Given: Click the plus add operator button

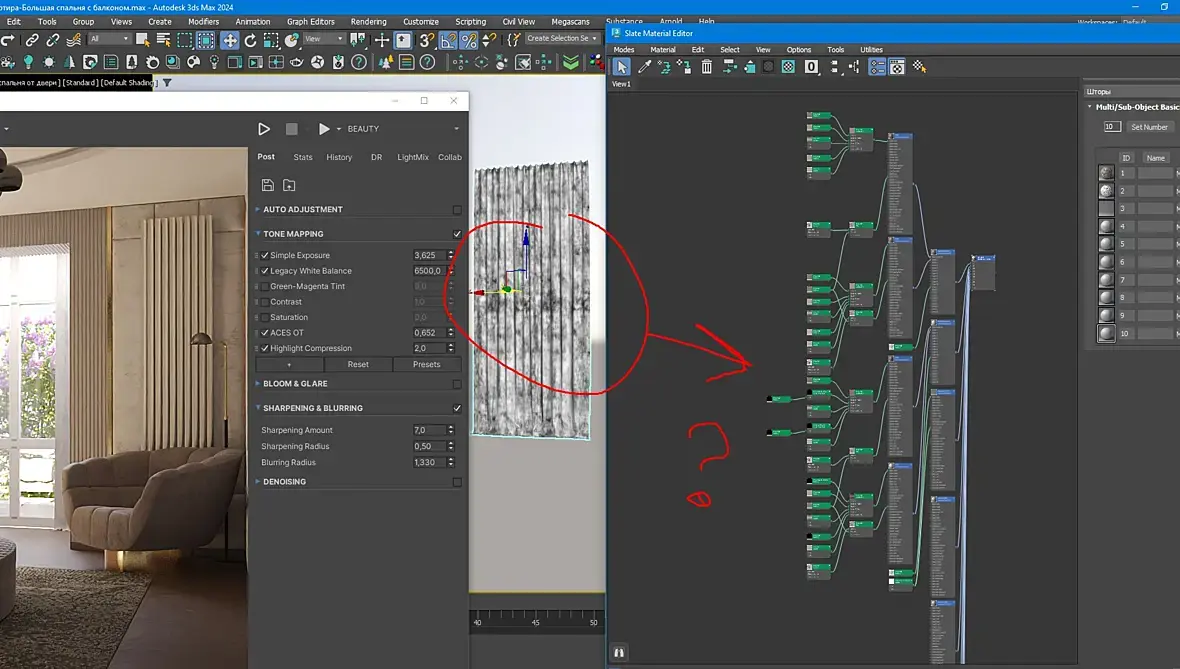Looking at the screenshot, I should click(x=289, y=364).
